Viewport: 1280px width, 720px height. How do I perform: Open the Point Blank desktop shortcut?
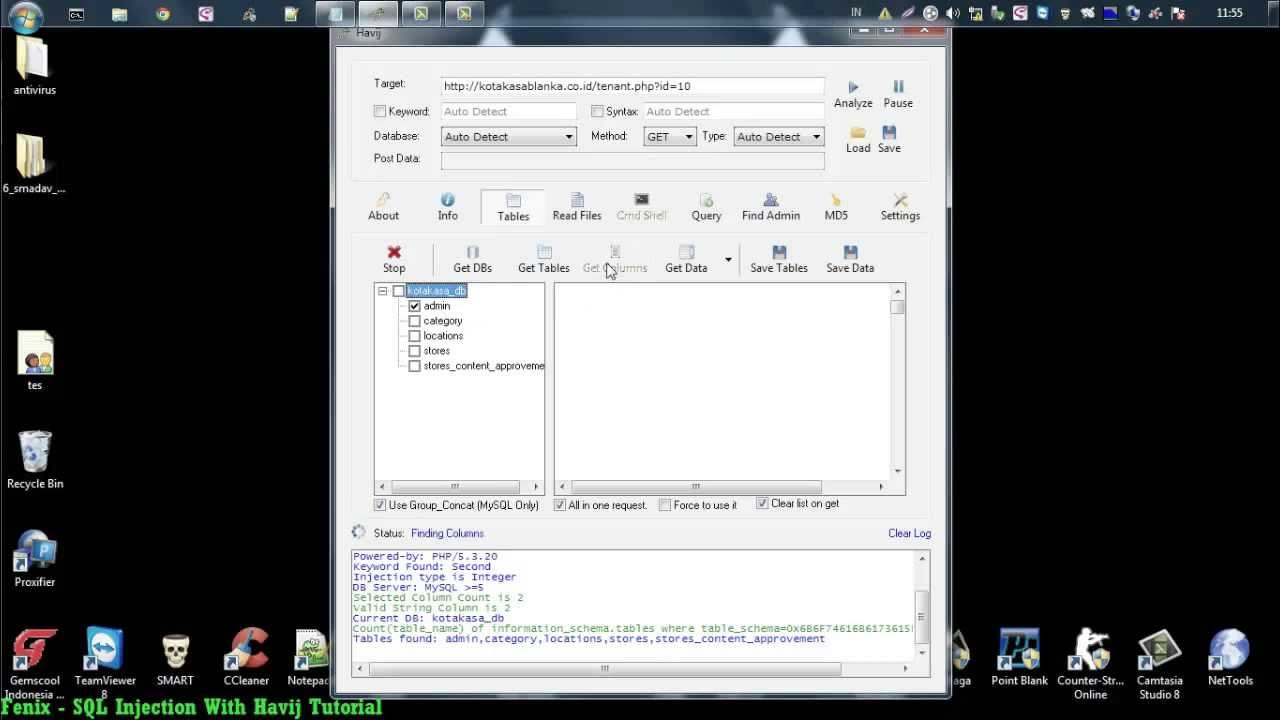tap(1019, 657)
